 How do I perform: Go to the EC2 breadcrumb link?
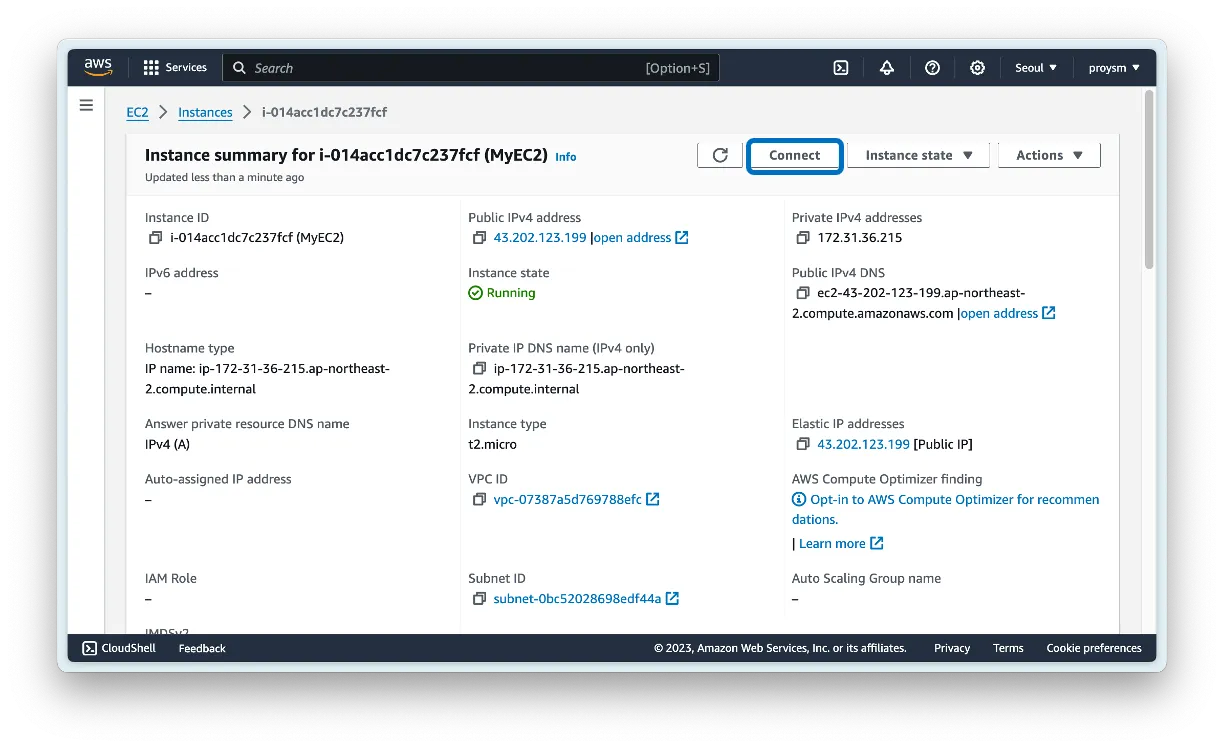click(137, 112)
